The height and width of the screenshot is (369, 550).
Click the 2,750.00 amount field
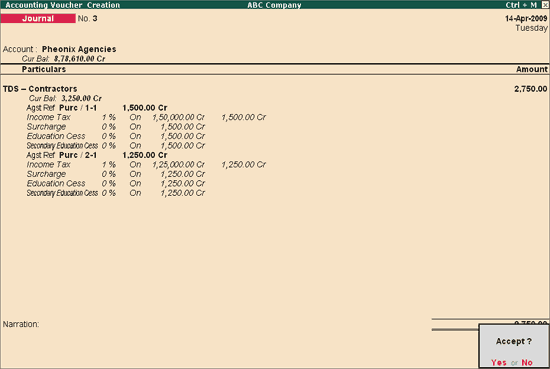pos(530,89)
